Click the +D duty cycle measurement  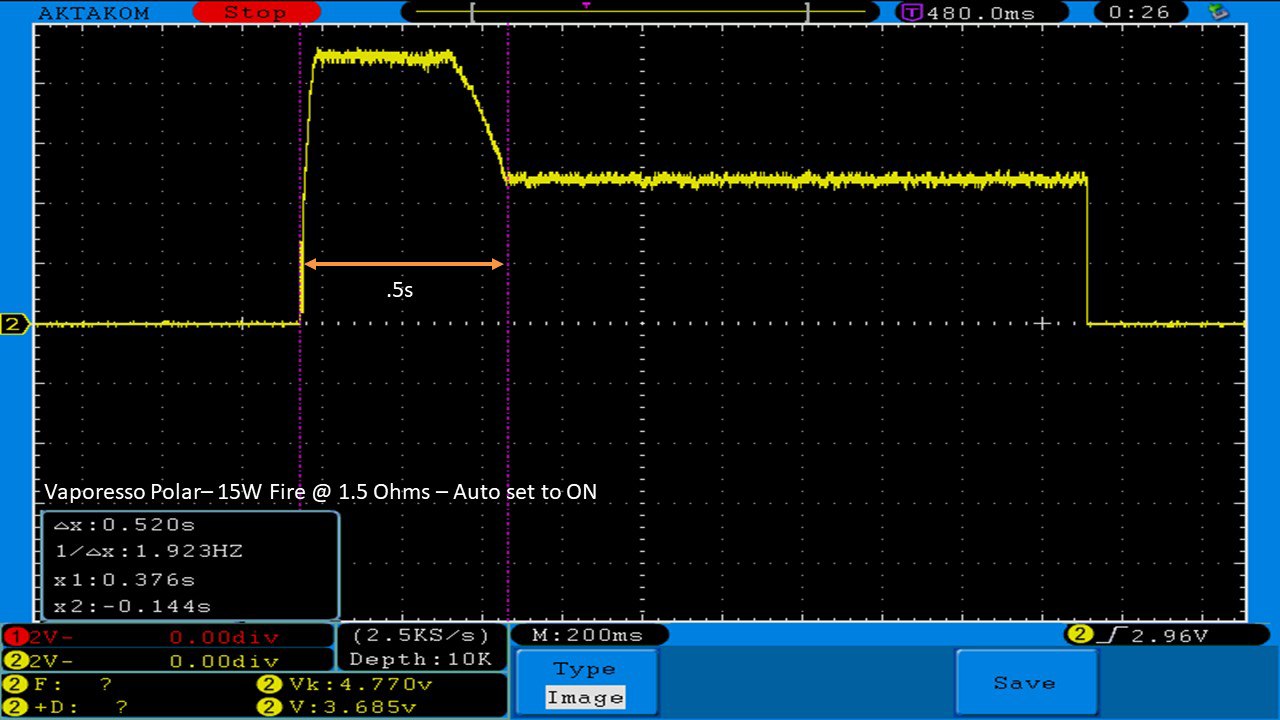pyautogui.click(x=70, y=707)
